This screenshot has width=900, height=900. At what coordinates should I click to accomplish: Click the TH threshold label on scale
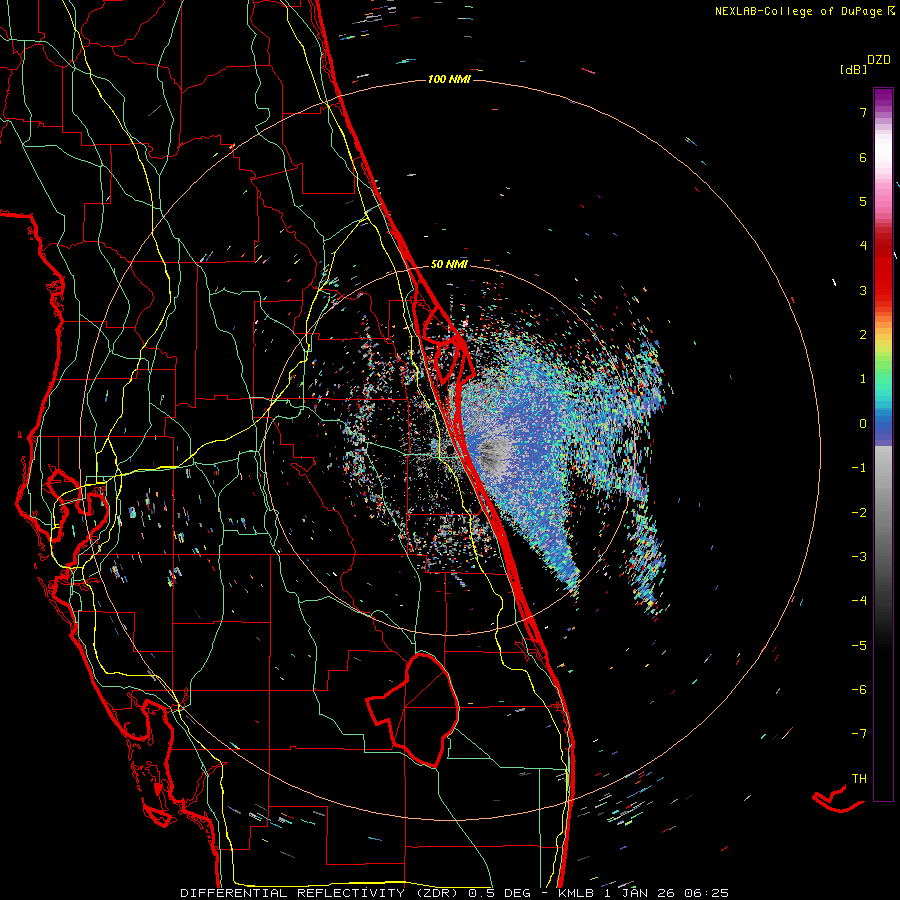(859, 778)
